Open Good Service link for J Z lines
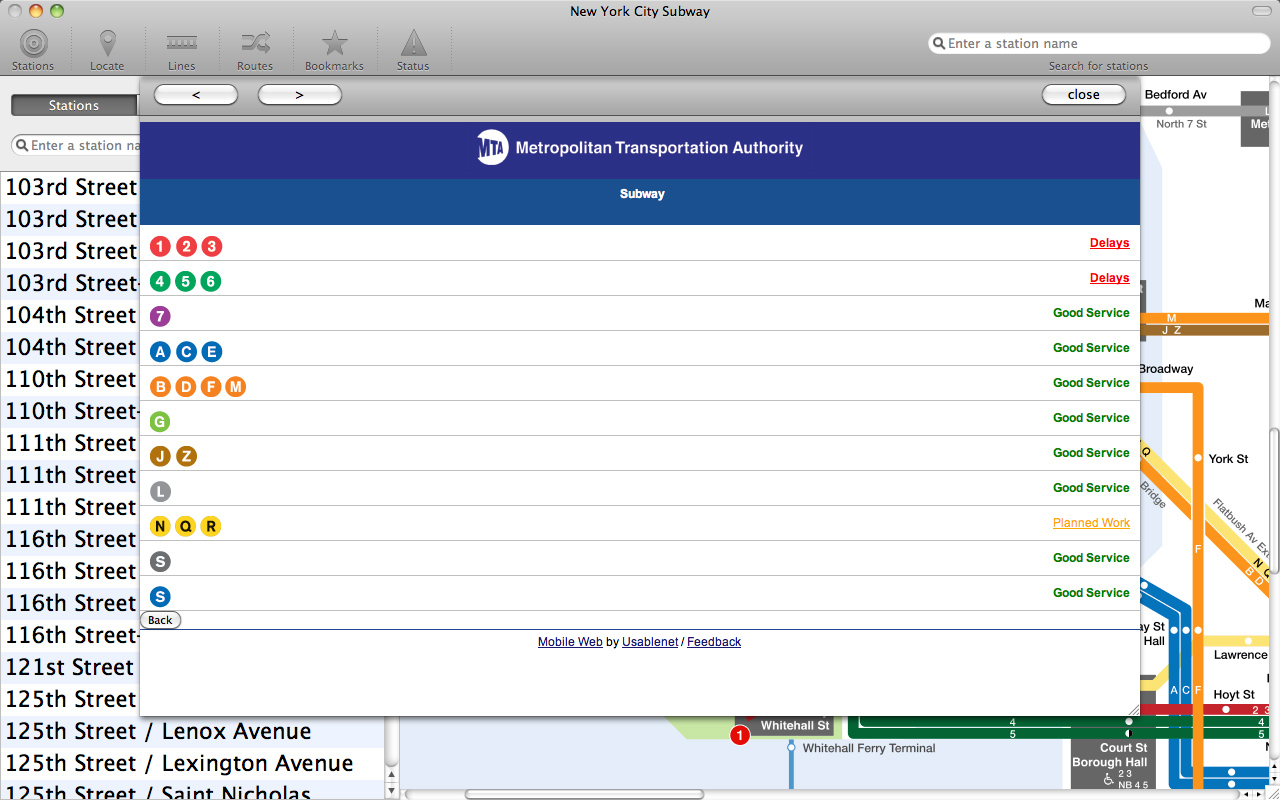This screenshot has height=800, width=1280. pos(1091,453)
